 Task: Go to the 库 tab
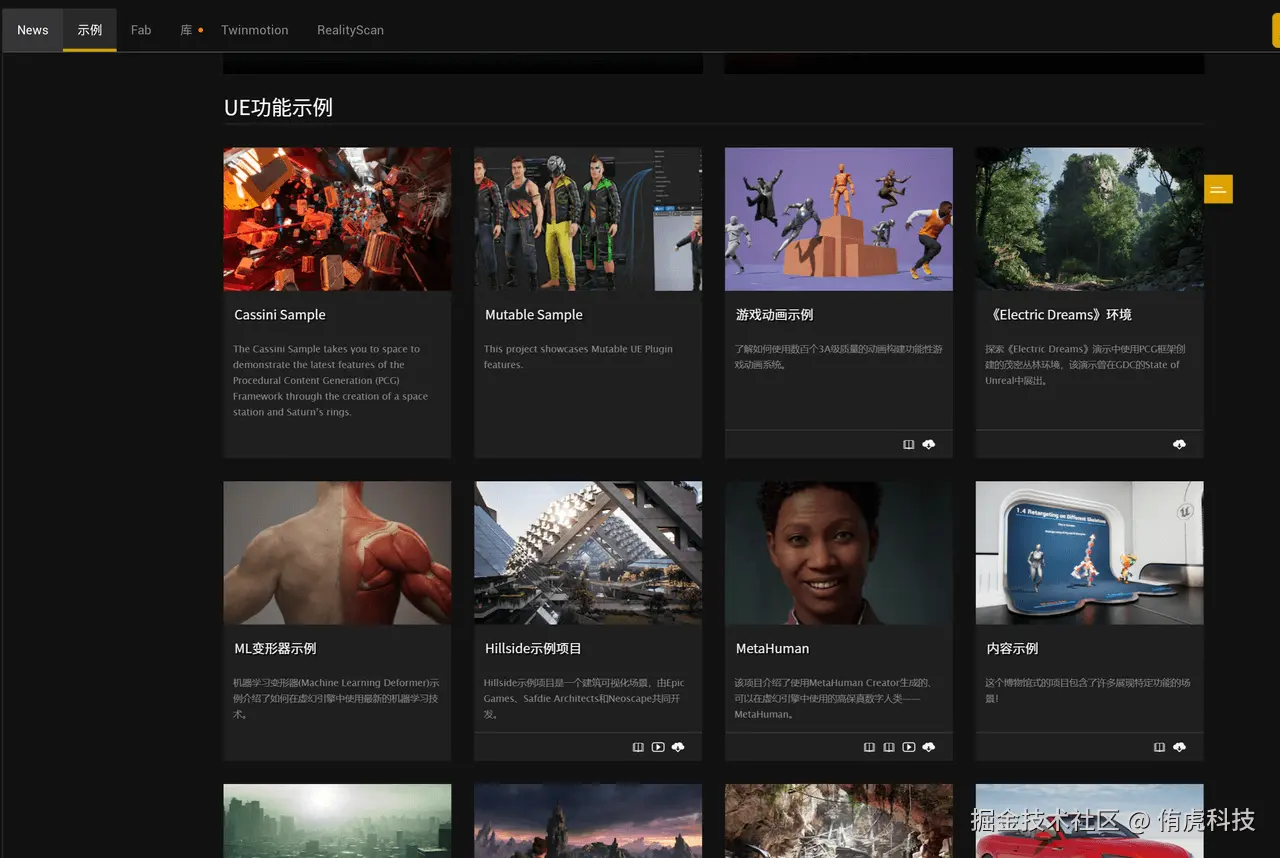point(186,30)
